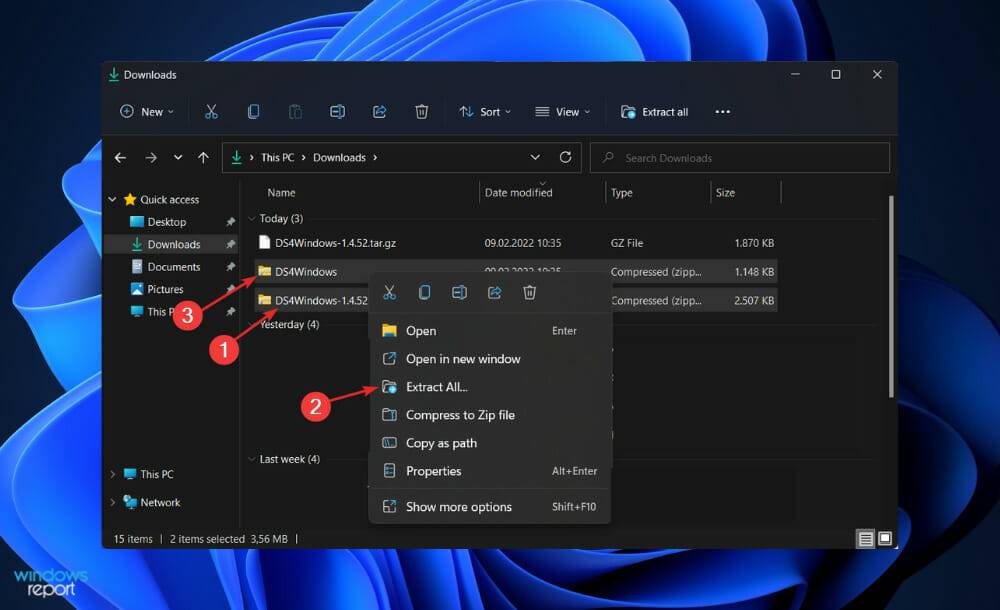Click the Delete icon in the context menu

point(530,292)
